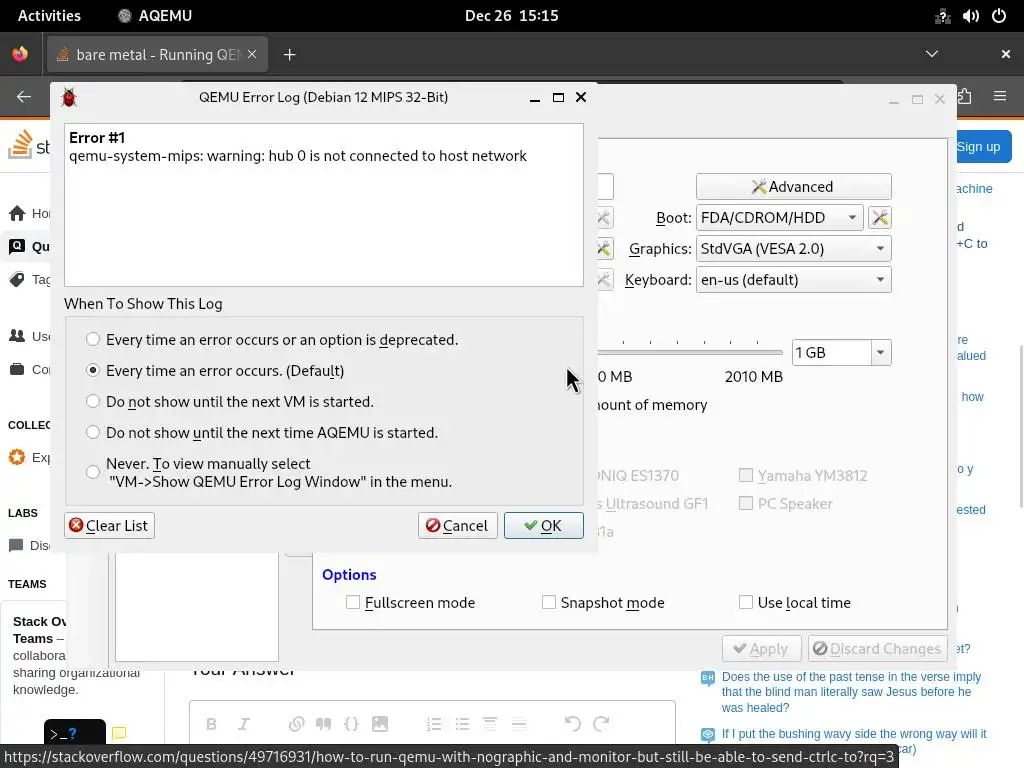Image resolution: width=1024 pixels, height=768 pixels.
Task: Open the Firefox hamburger menu
Action: coord(999,97)
